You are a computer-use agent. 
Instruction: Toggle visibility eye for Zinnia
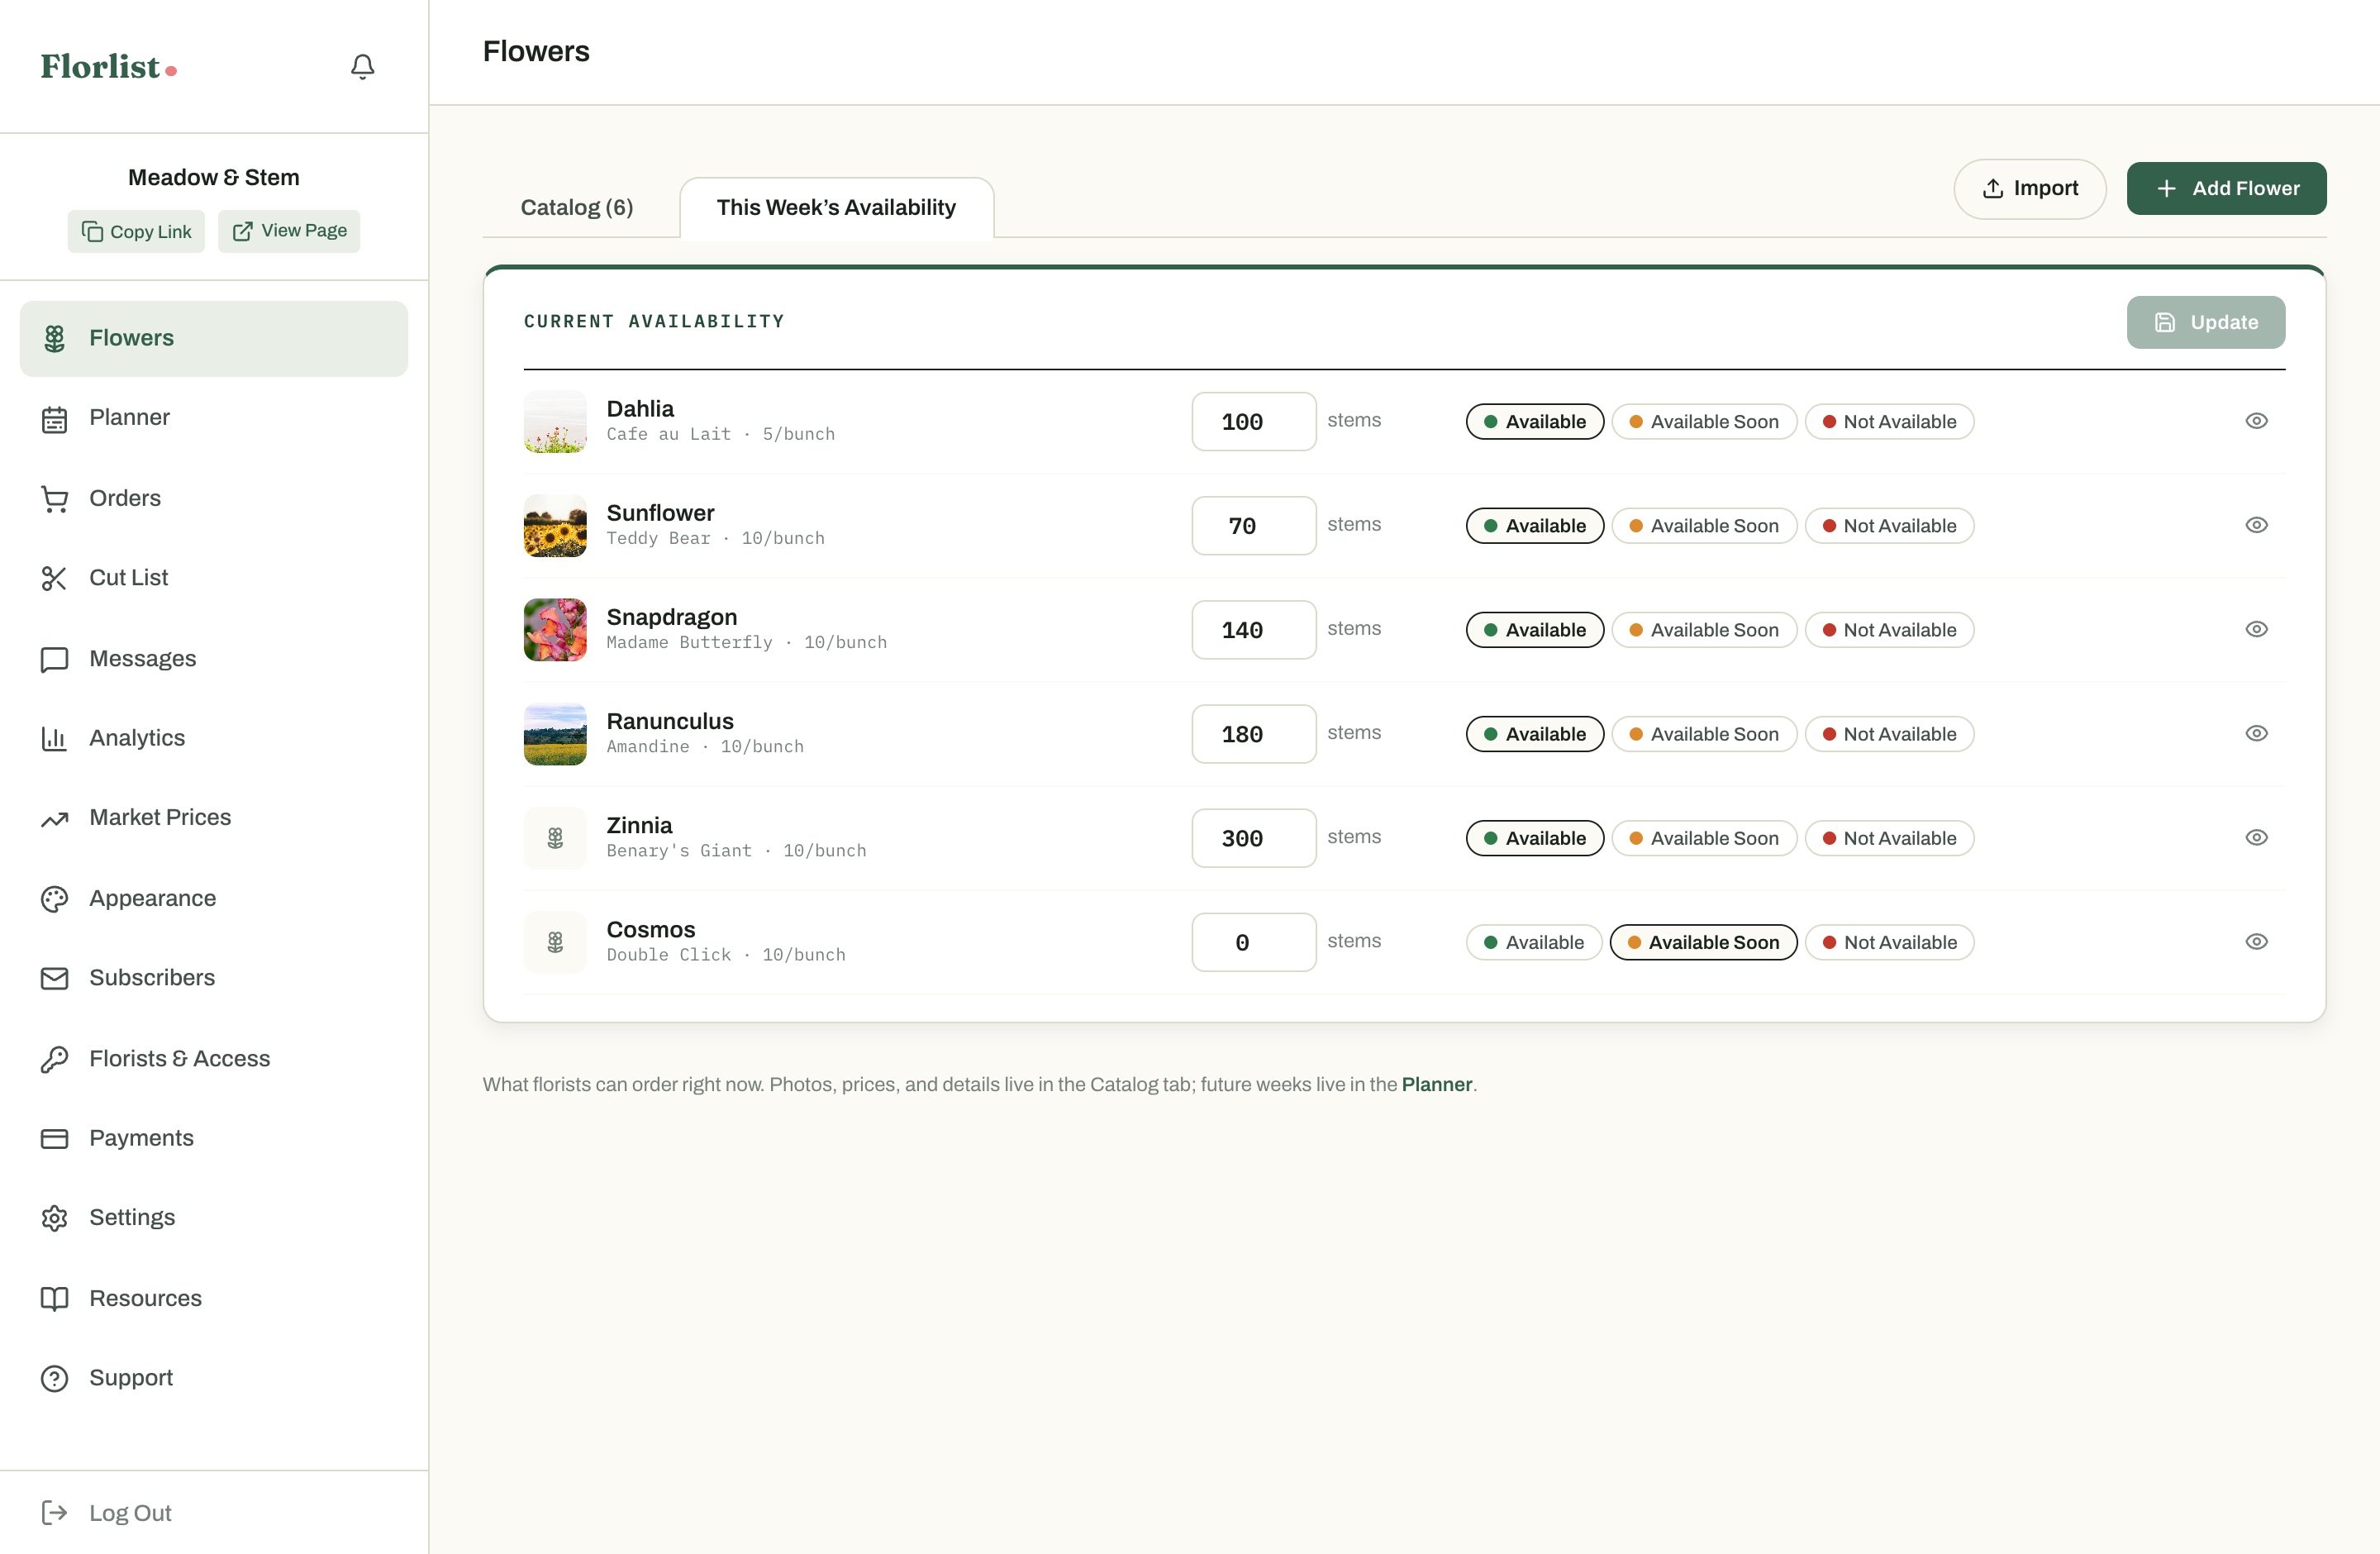(2256, 837)
